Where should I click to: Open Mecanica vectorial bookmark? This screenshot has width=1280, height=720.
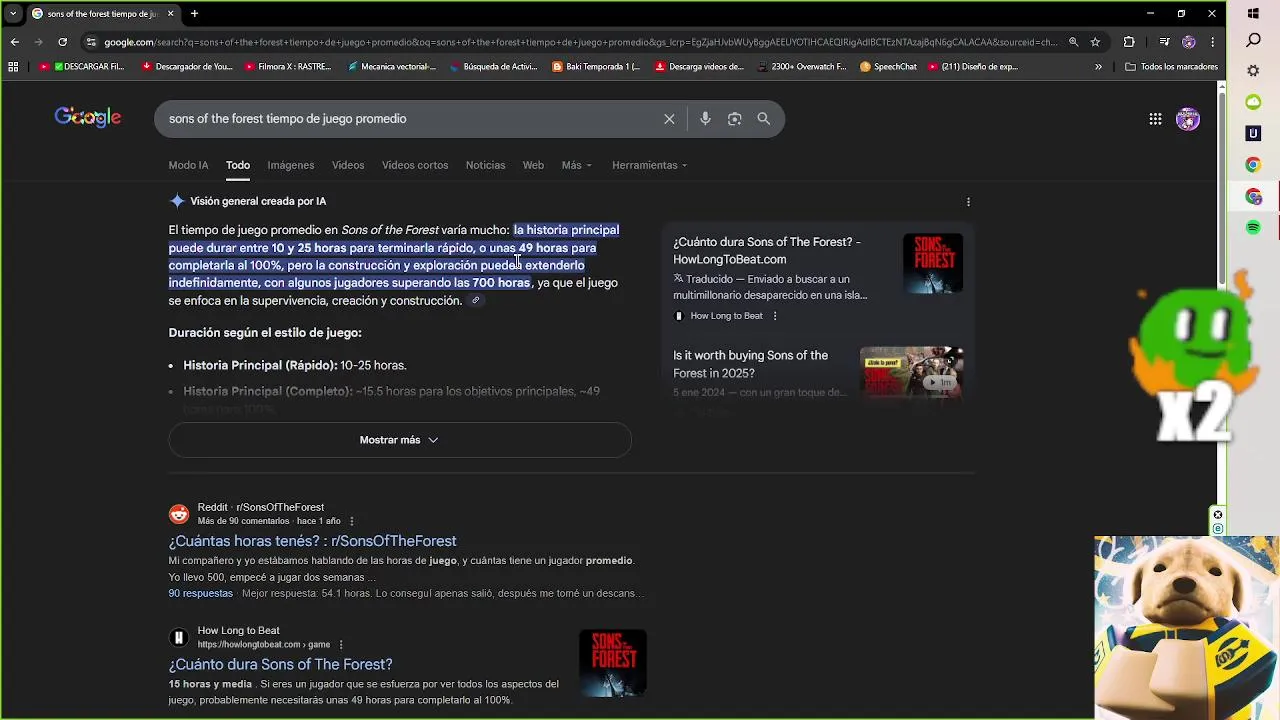click(392, 67)
